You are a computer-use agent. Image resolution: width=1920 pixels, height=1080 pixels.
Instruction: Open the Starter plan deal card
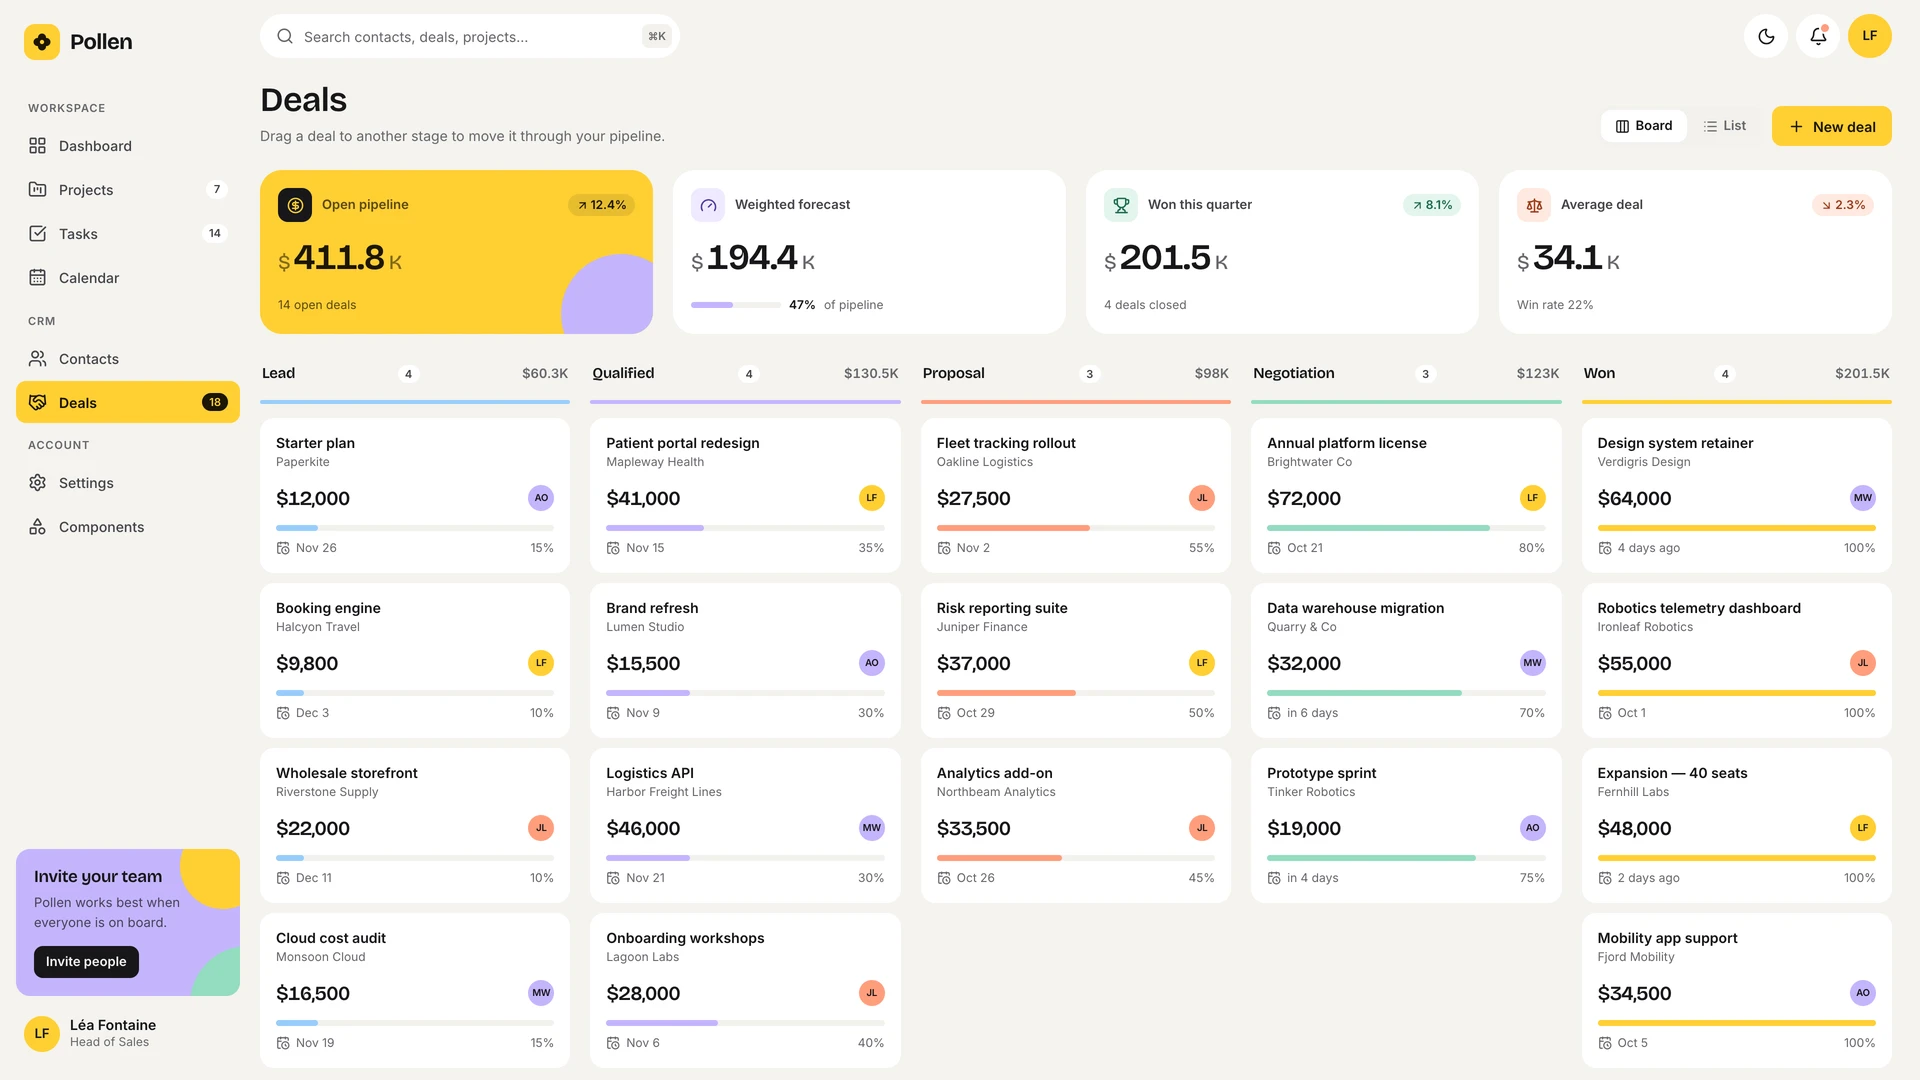tap(415, 495)
